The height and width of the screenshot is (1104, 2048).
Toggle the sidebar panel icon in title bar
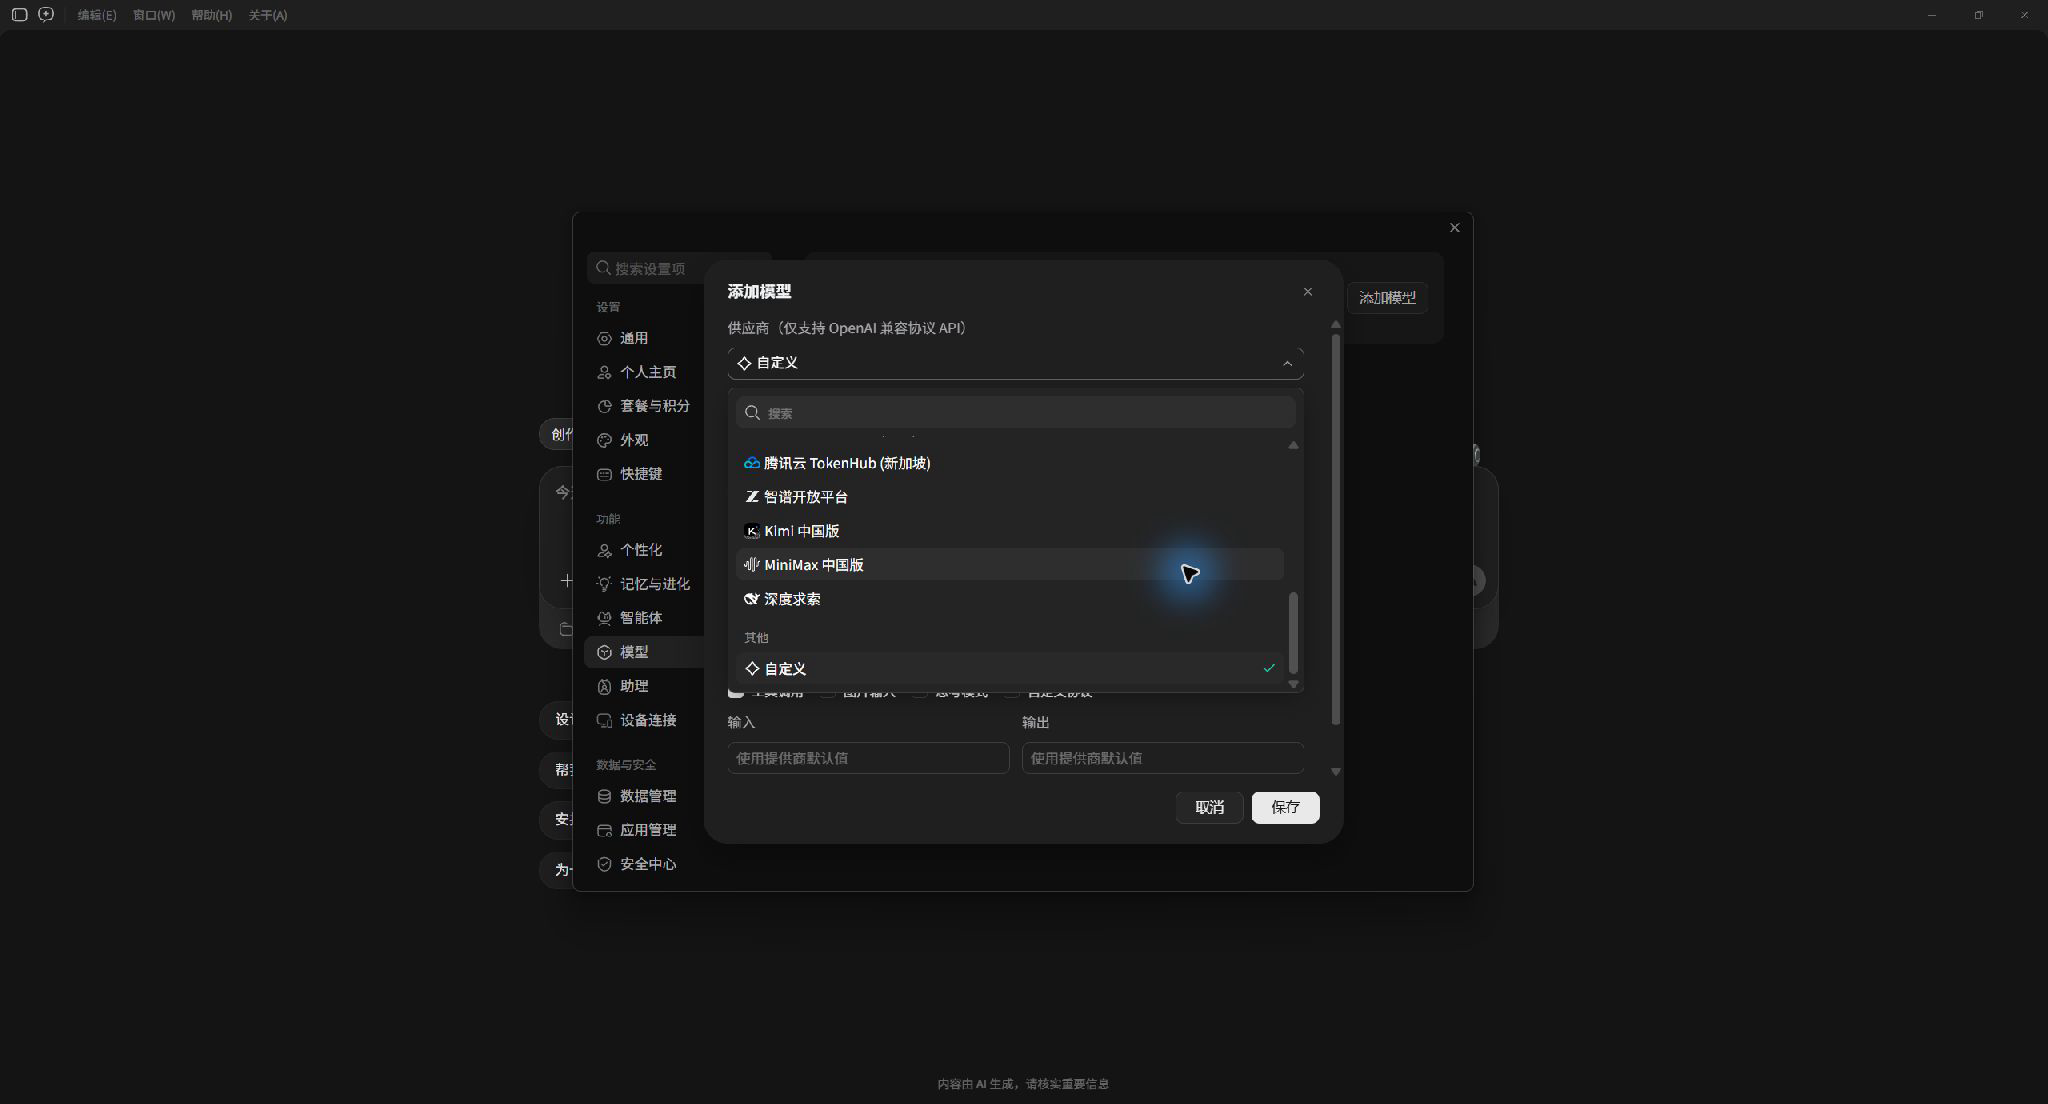point(19,15)
